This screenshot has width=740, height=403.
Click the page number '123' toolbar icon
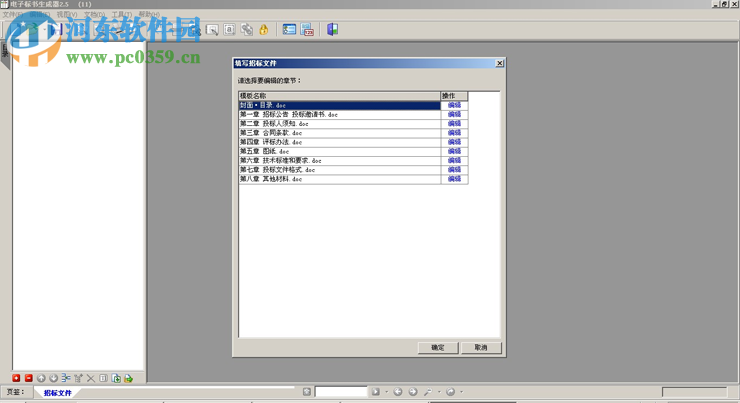pyautogui.click(x=307, y=30)
